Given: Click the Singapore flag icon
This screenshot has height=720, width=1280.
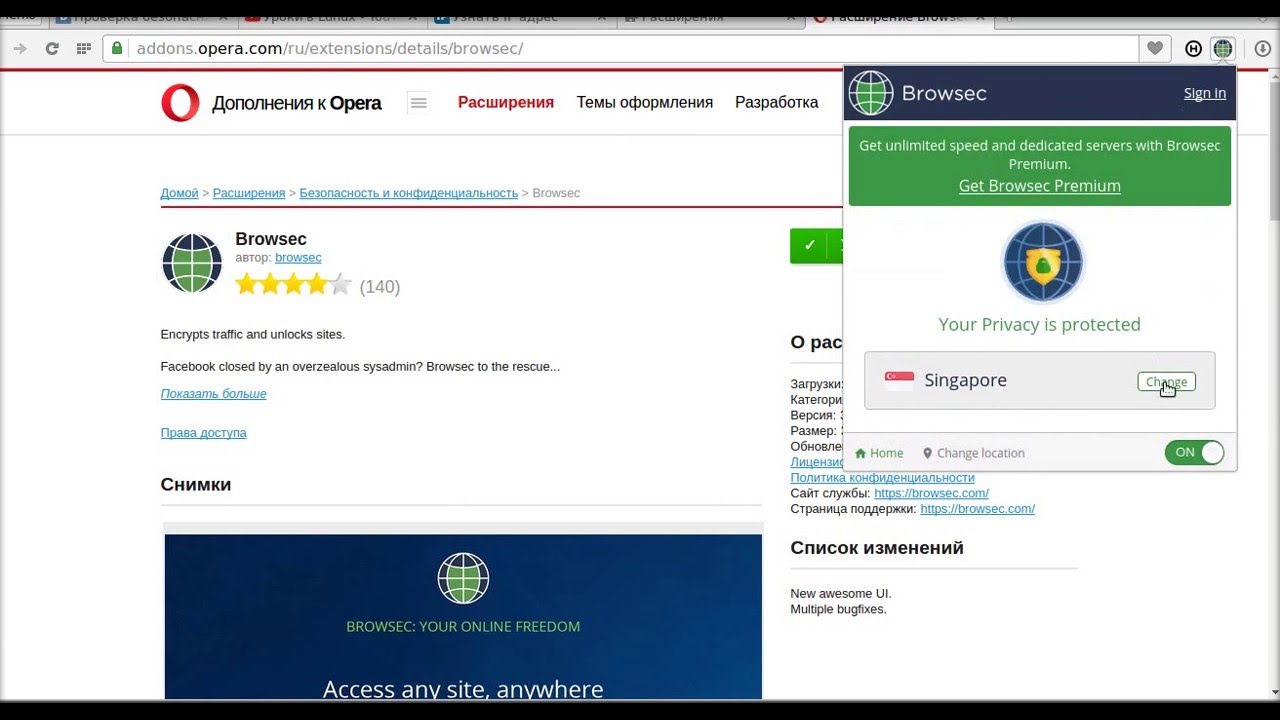Looking at the screenshot, I should tap(899, 380).
